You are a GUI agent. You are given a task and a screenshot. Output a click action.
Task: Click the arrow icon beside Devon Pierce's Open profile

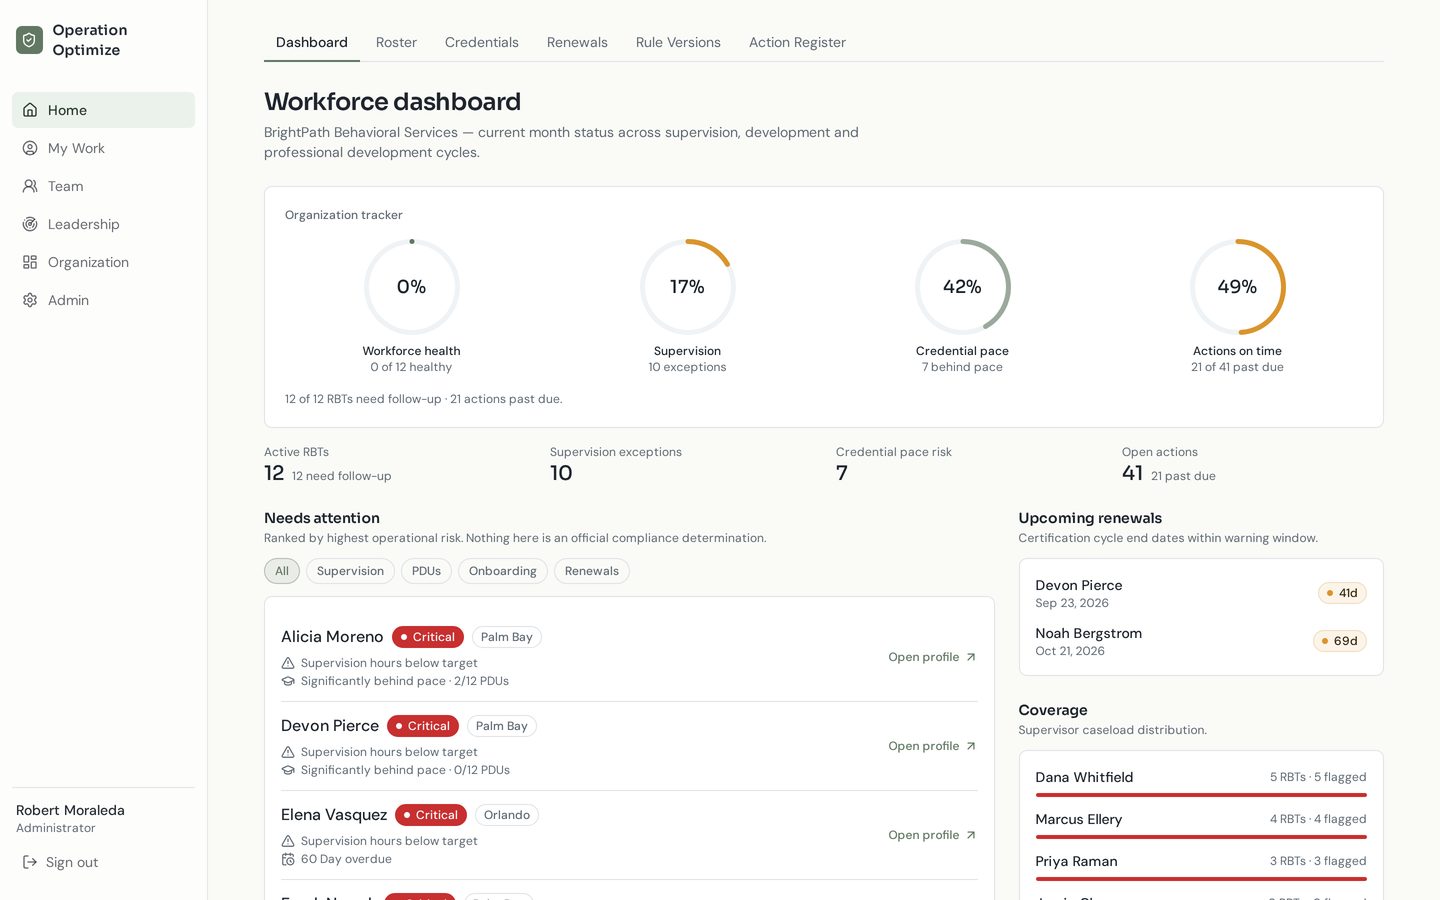click(x=971, y=746)
